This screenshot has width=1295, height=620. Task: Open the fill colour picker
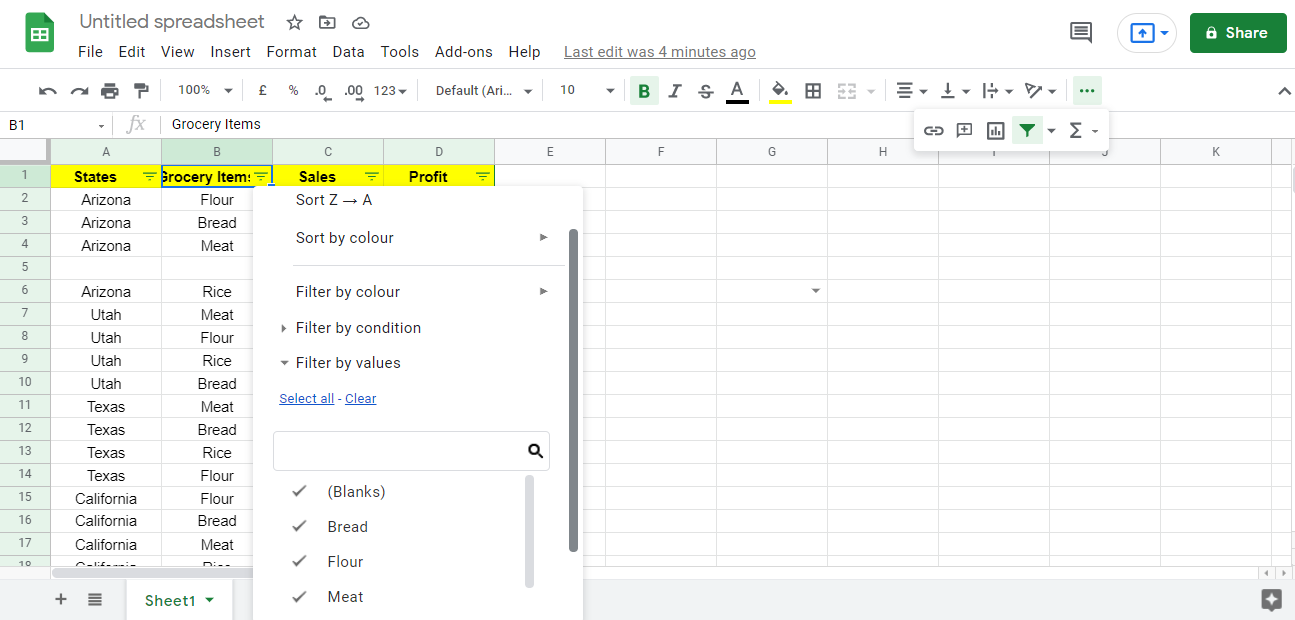click(x=780, y=91)
